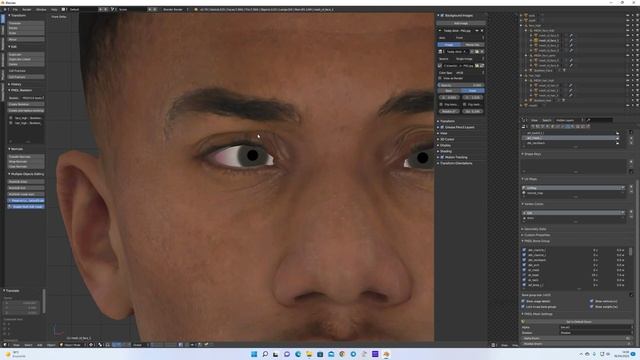The height and width of the screenshot is (360, 640).
Task: Open File Explorer from taskbar
Action: [309, 354]
